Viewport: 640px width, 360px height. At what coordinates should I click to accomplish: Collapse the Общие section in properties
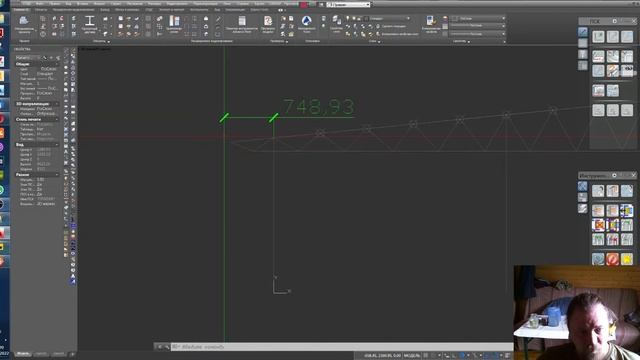click(x=57, y=64)
